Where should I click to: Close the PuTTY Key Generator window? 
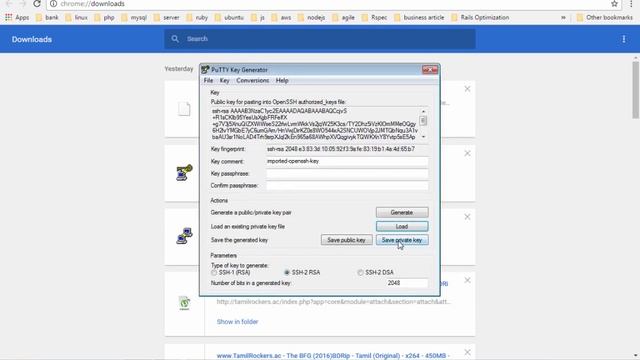(x=430, y=70)
